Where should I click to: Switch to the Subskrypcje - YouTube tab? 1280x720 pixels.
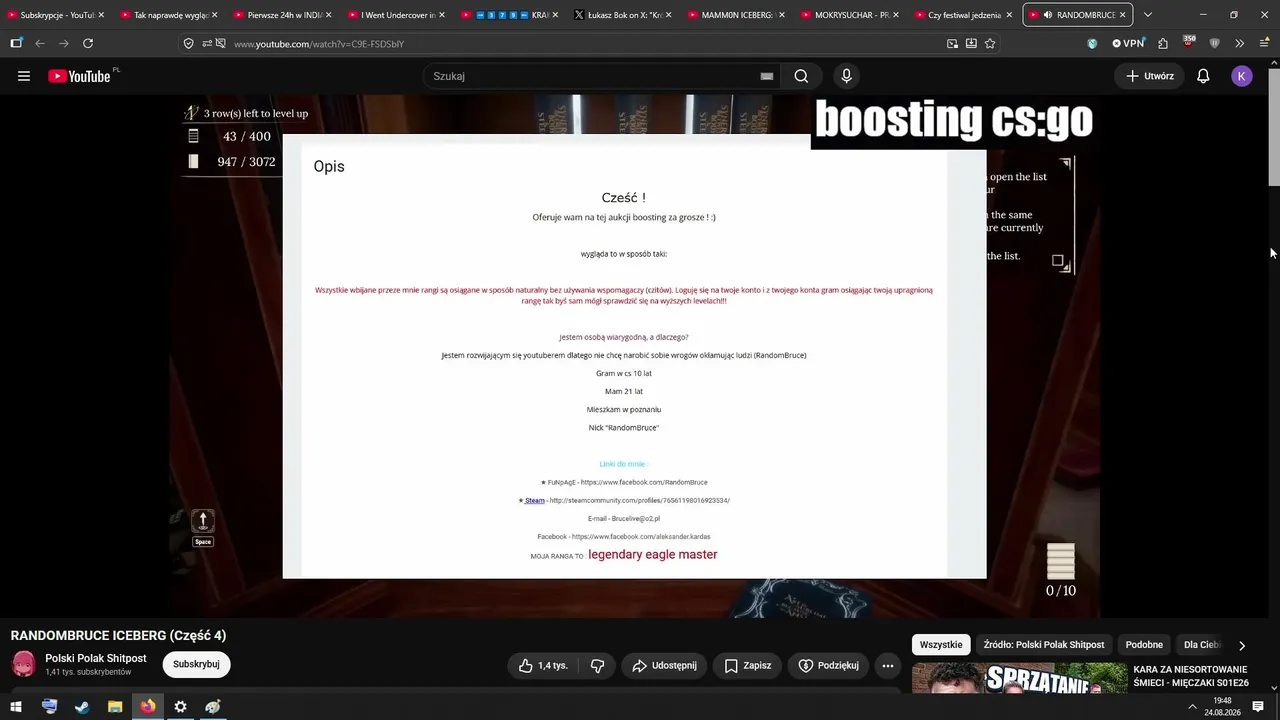[x=56, y=15]
